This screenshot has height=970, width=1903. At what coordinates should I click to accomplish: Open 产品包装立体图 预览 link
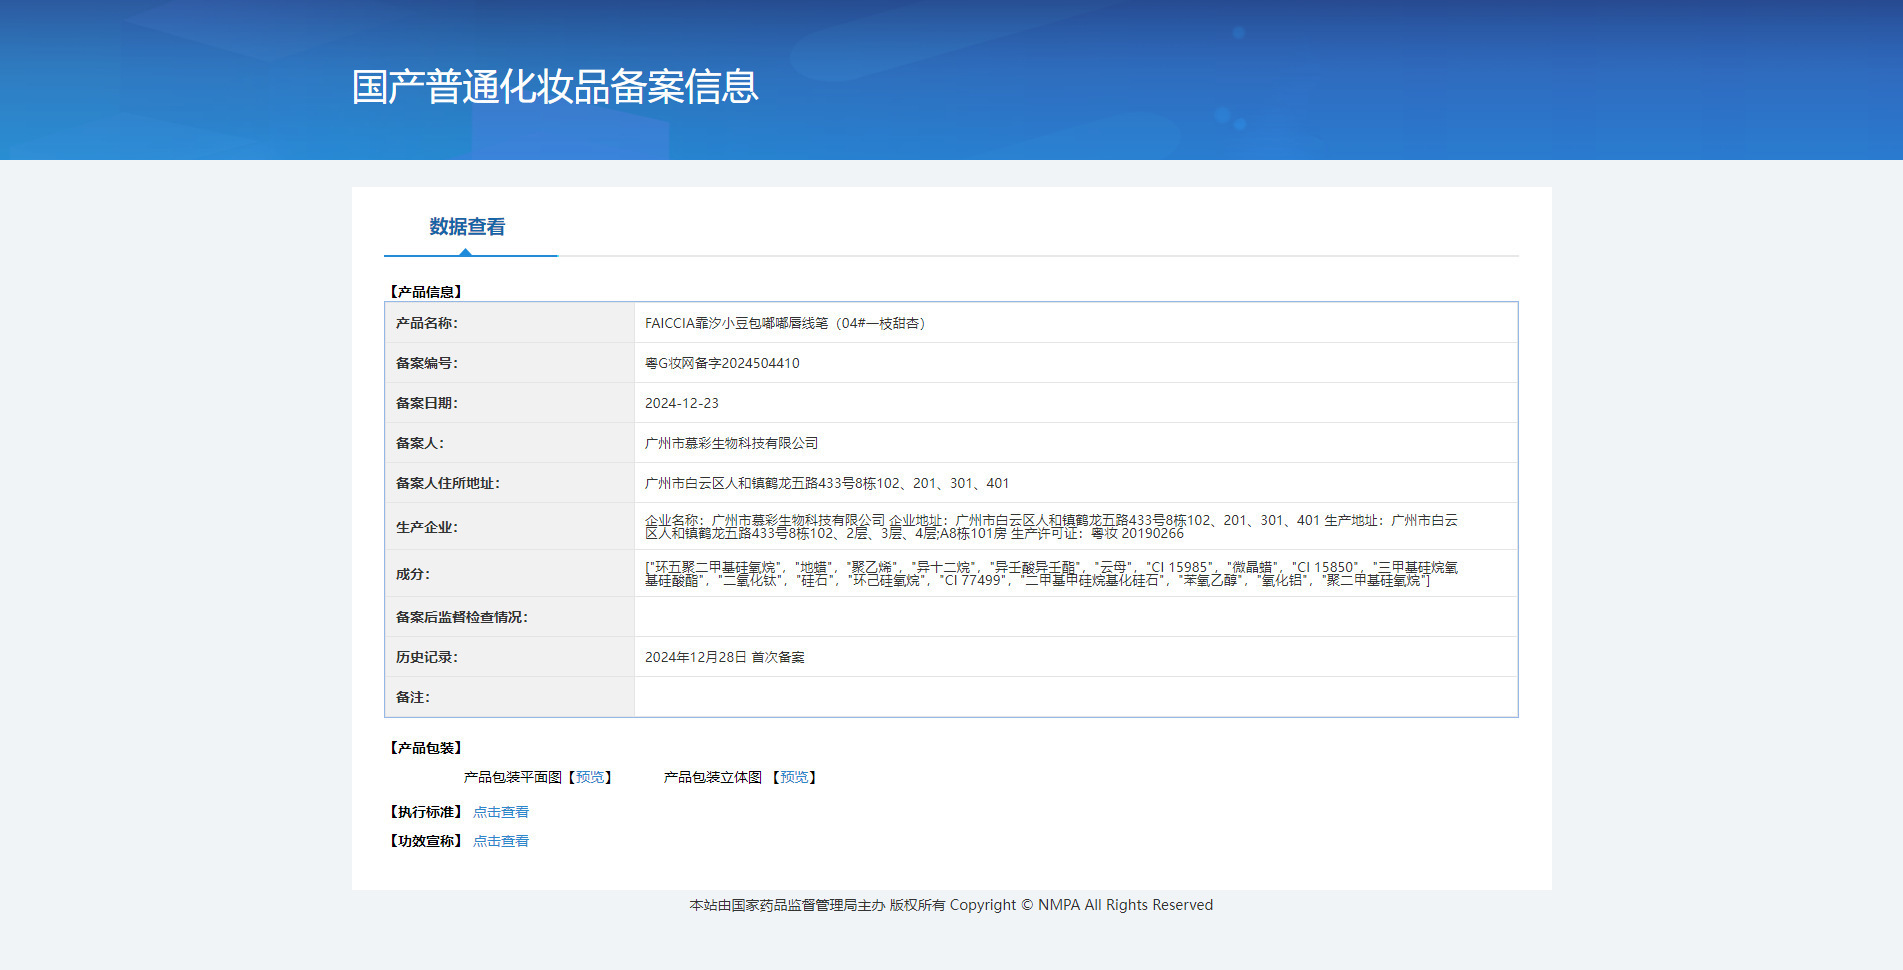point(794,777)
